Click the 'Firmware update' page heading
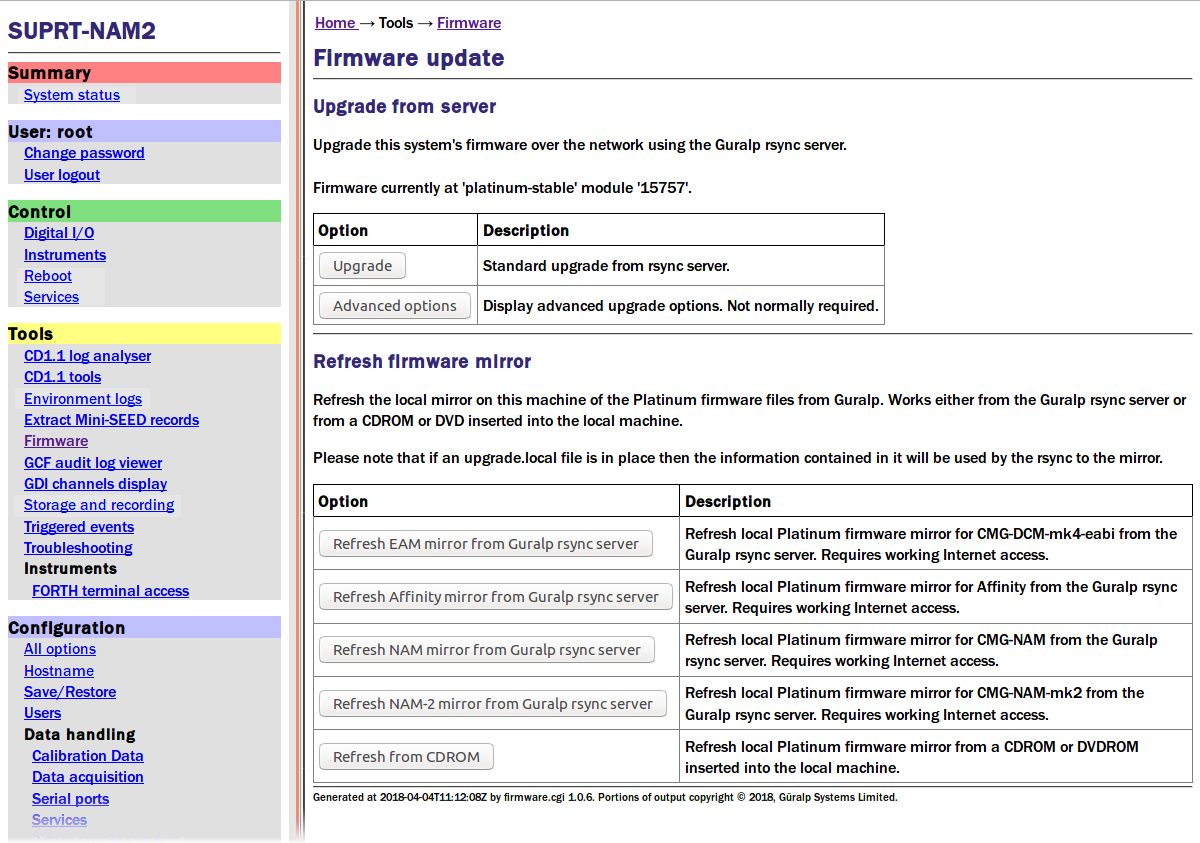This screenshot has width=1200, height=843. pyautogui.click(x=409, y=58)
